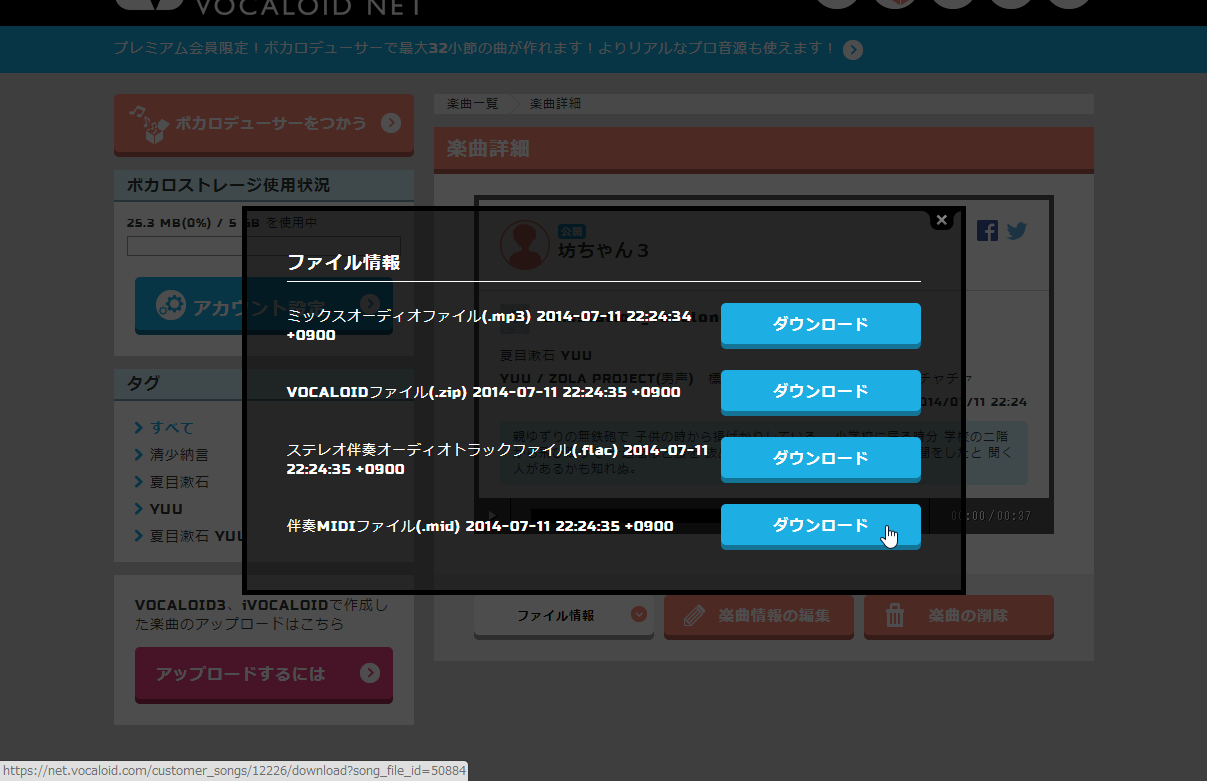Click the storage usage progress bar
Screen dimensions: 1207x781
(264, 246)
